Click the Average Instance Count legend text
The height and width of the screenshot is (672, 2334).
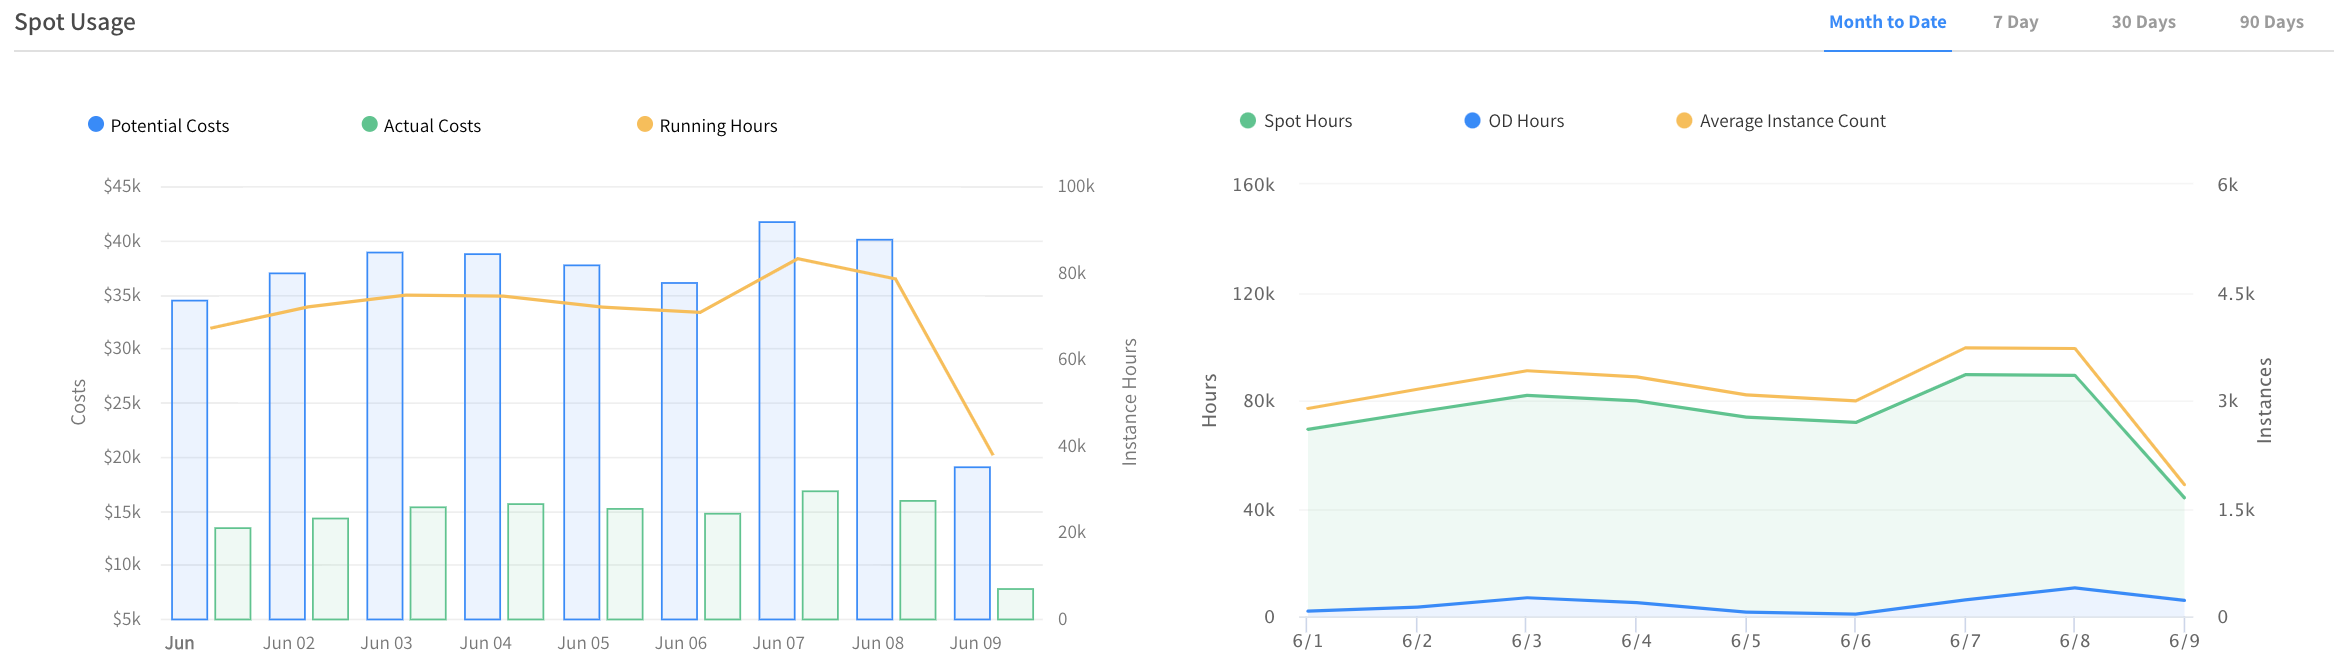[x=1792, y=121]
